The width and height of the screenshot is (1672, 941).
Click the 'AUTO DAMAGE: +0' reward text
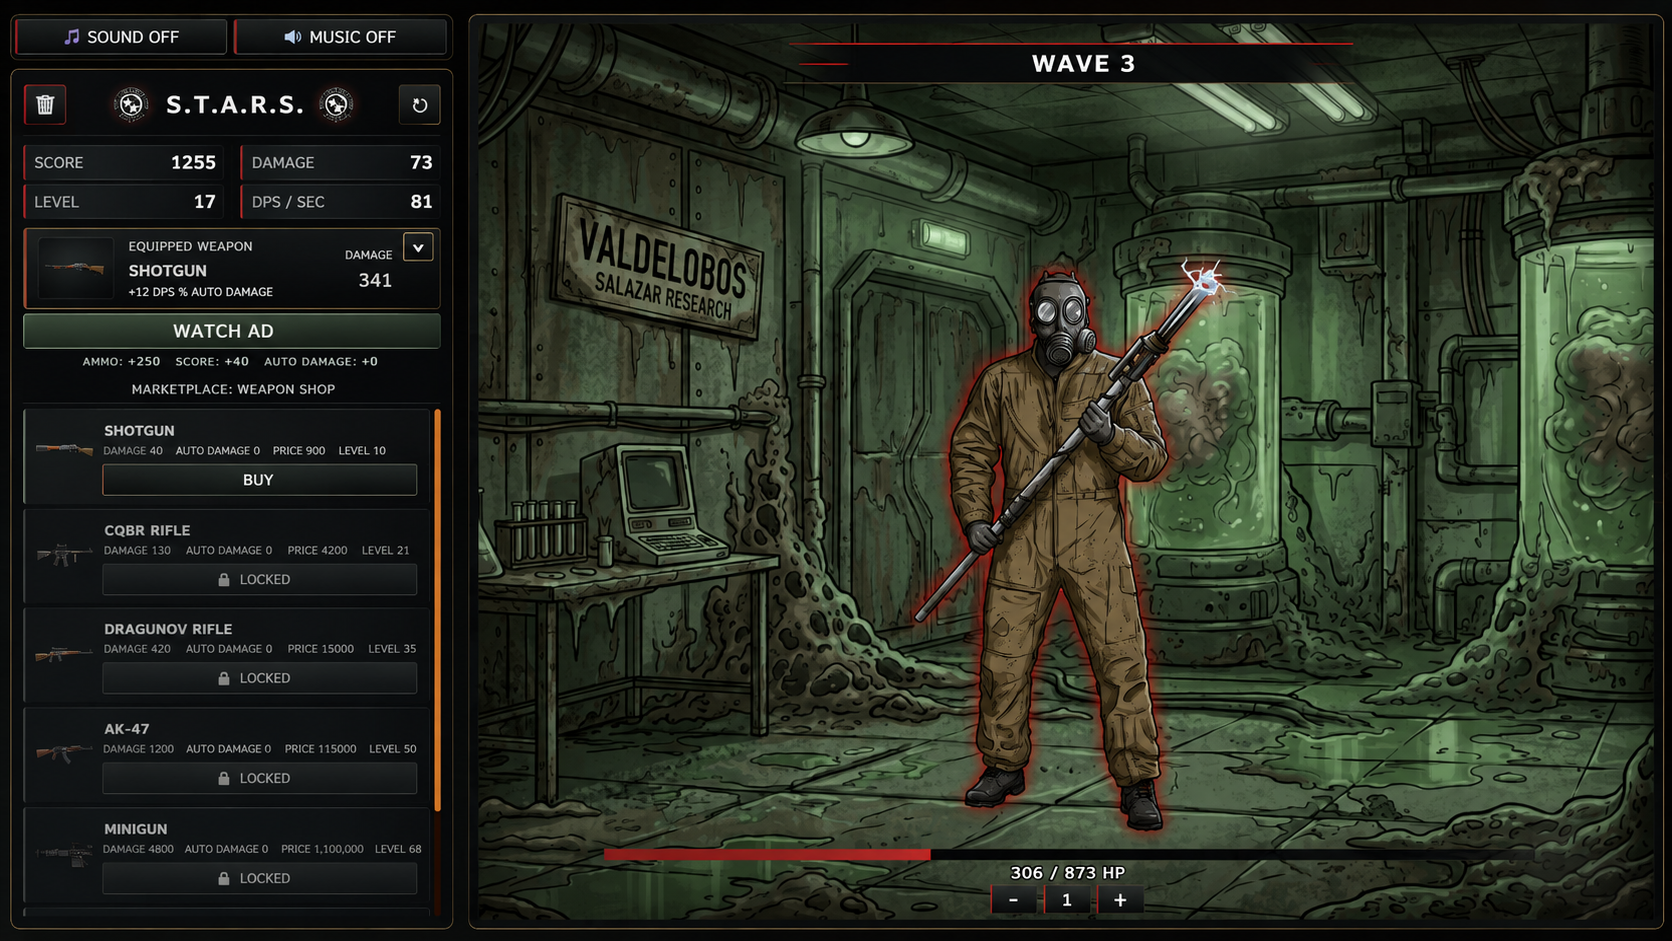pyautogui.click(x=321, y=362)
